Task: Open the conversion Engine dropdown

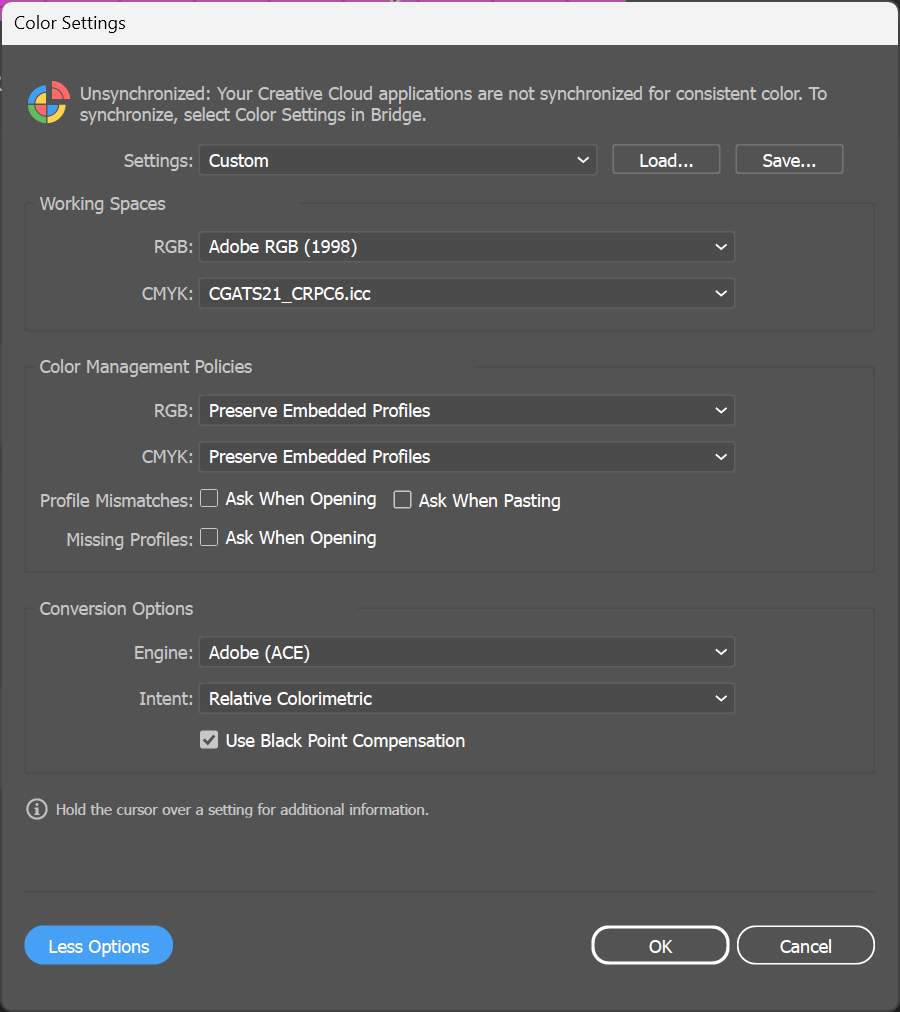Action: [466, 651]
